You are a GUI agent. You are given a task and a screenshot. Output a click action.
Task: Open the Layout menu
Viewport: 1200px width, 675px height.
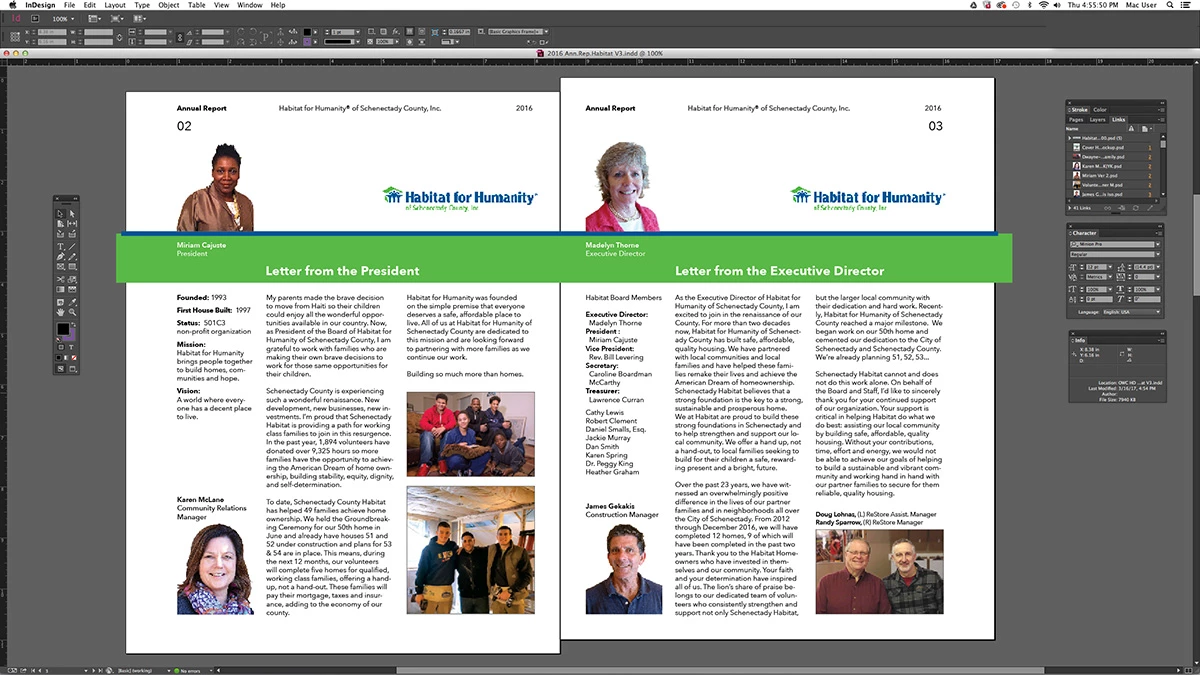115,5
